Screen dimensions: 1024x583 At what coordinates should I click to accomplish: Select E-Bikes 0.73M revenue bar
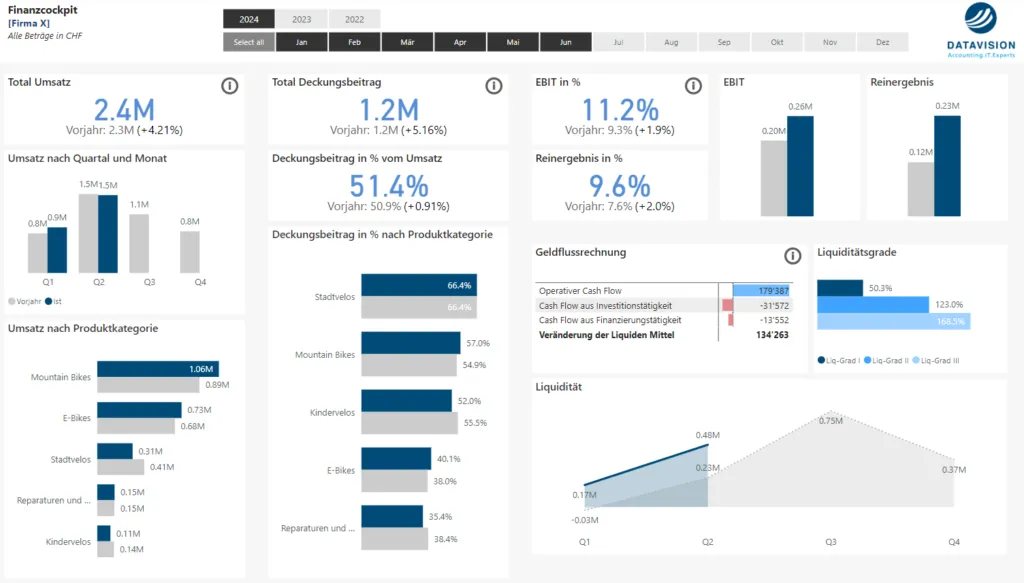139,410
